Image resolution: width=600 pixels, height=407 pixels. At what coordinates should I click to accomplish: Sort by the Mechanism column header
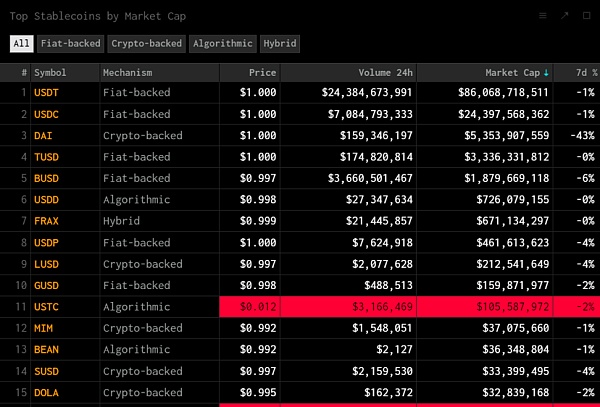tap(129, 73)
